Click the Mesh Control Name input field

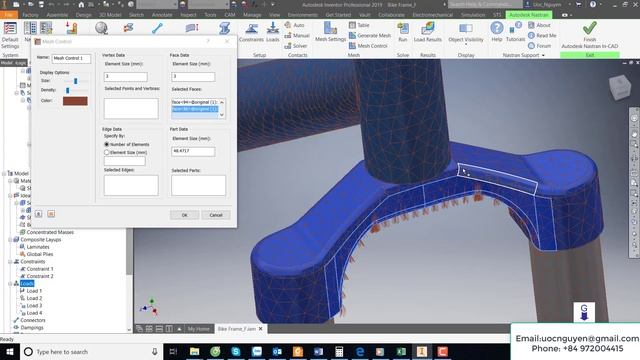pos(71,58)
